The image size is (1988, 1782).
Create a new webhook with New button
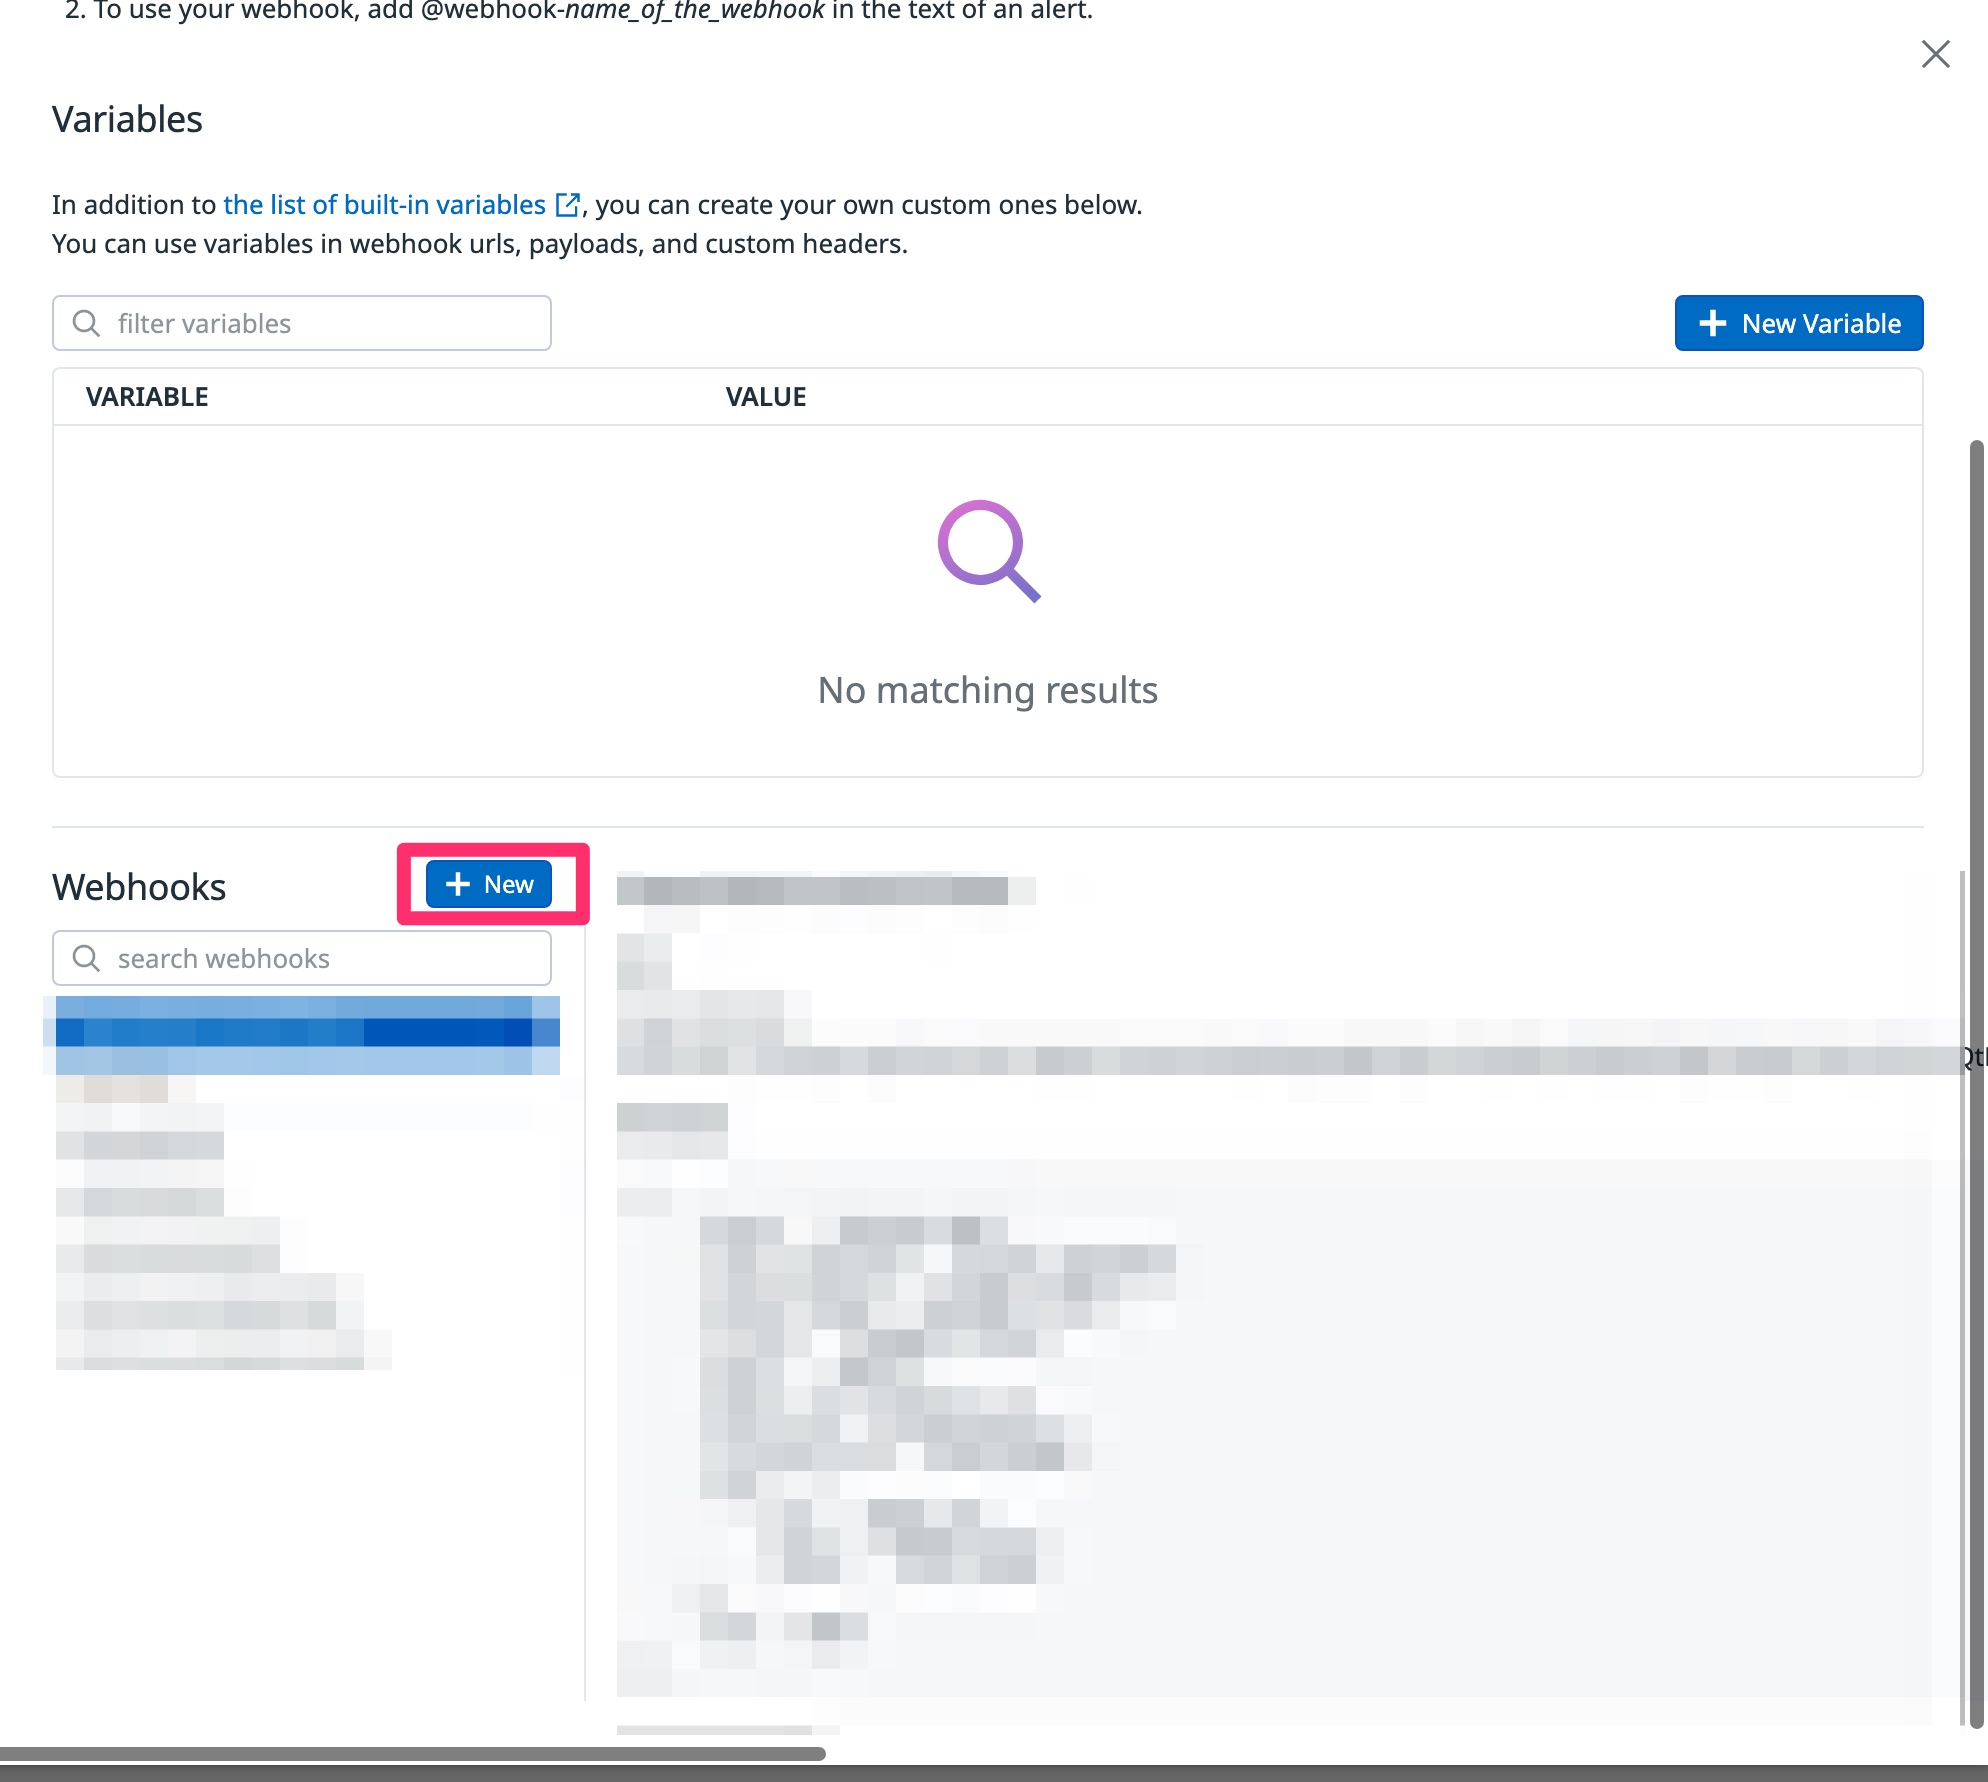click(489, 884)
